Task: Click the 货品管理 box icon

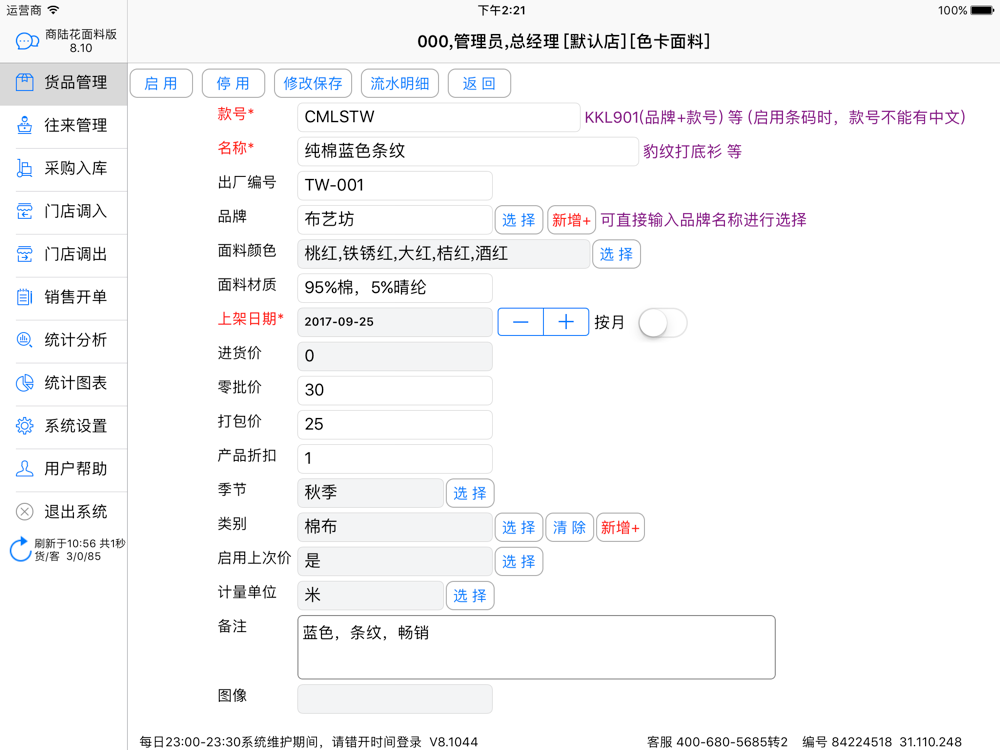Action: pos(24,82)
